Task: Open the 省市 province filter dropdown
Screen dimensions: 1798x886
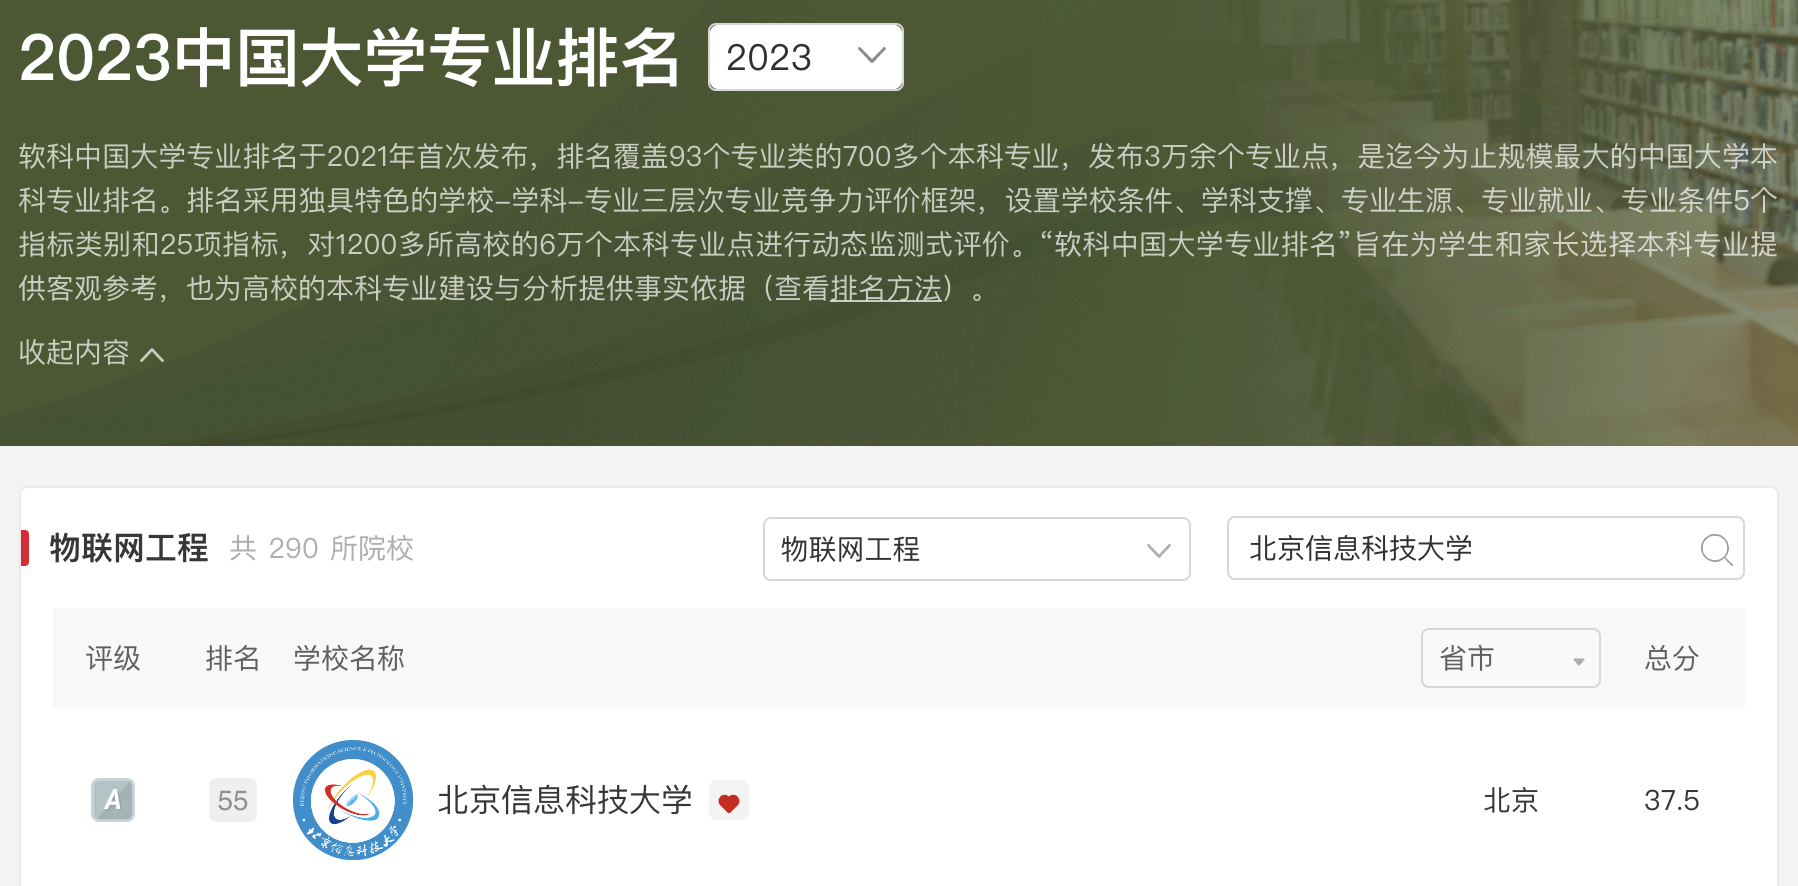Action: (x=1510, y=658)
